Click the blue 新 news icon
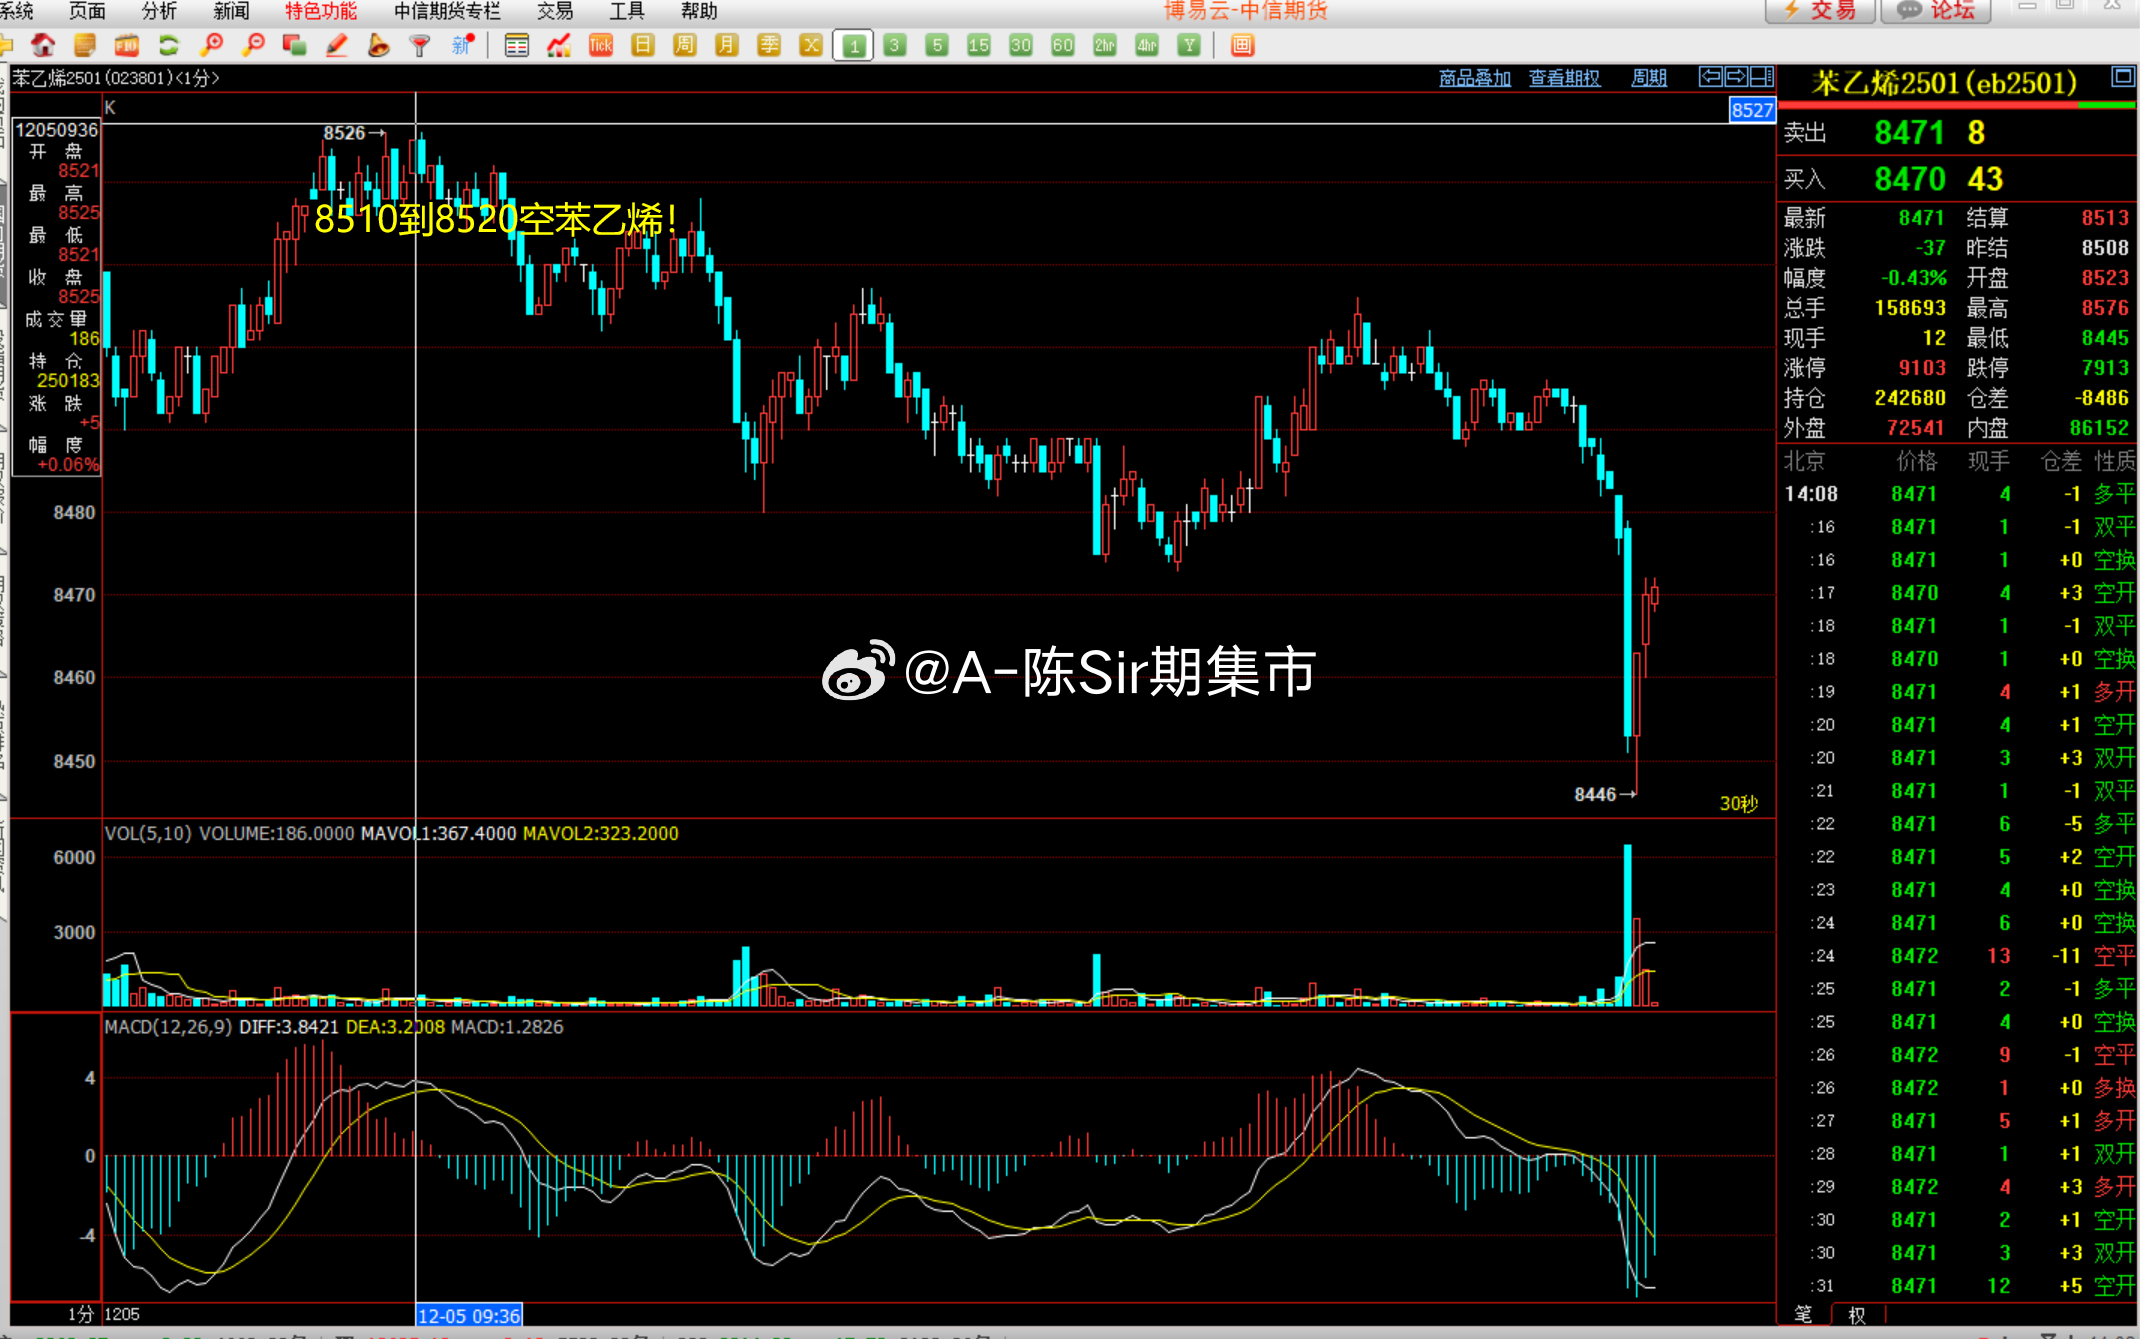This screenshot has height=1339, width=2140. 462,45
